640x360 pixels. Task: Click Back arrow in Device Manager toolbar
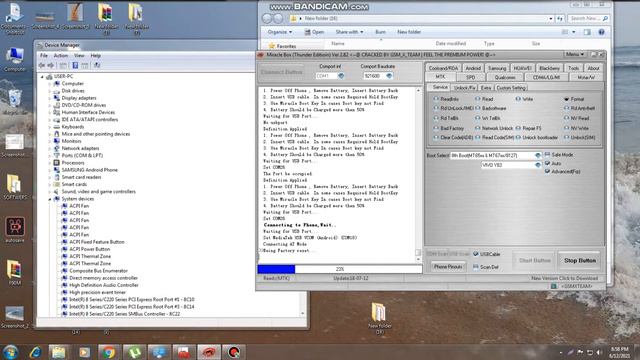[x=42, y=65]
